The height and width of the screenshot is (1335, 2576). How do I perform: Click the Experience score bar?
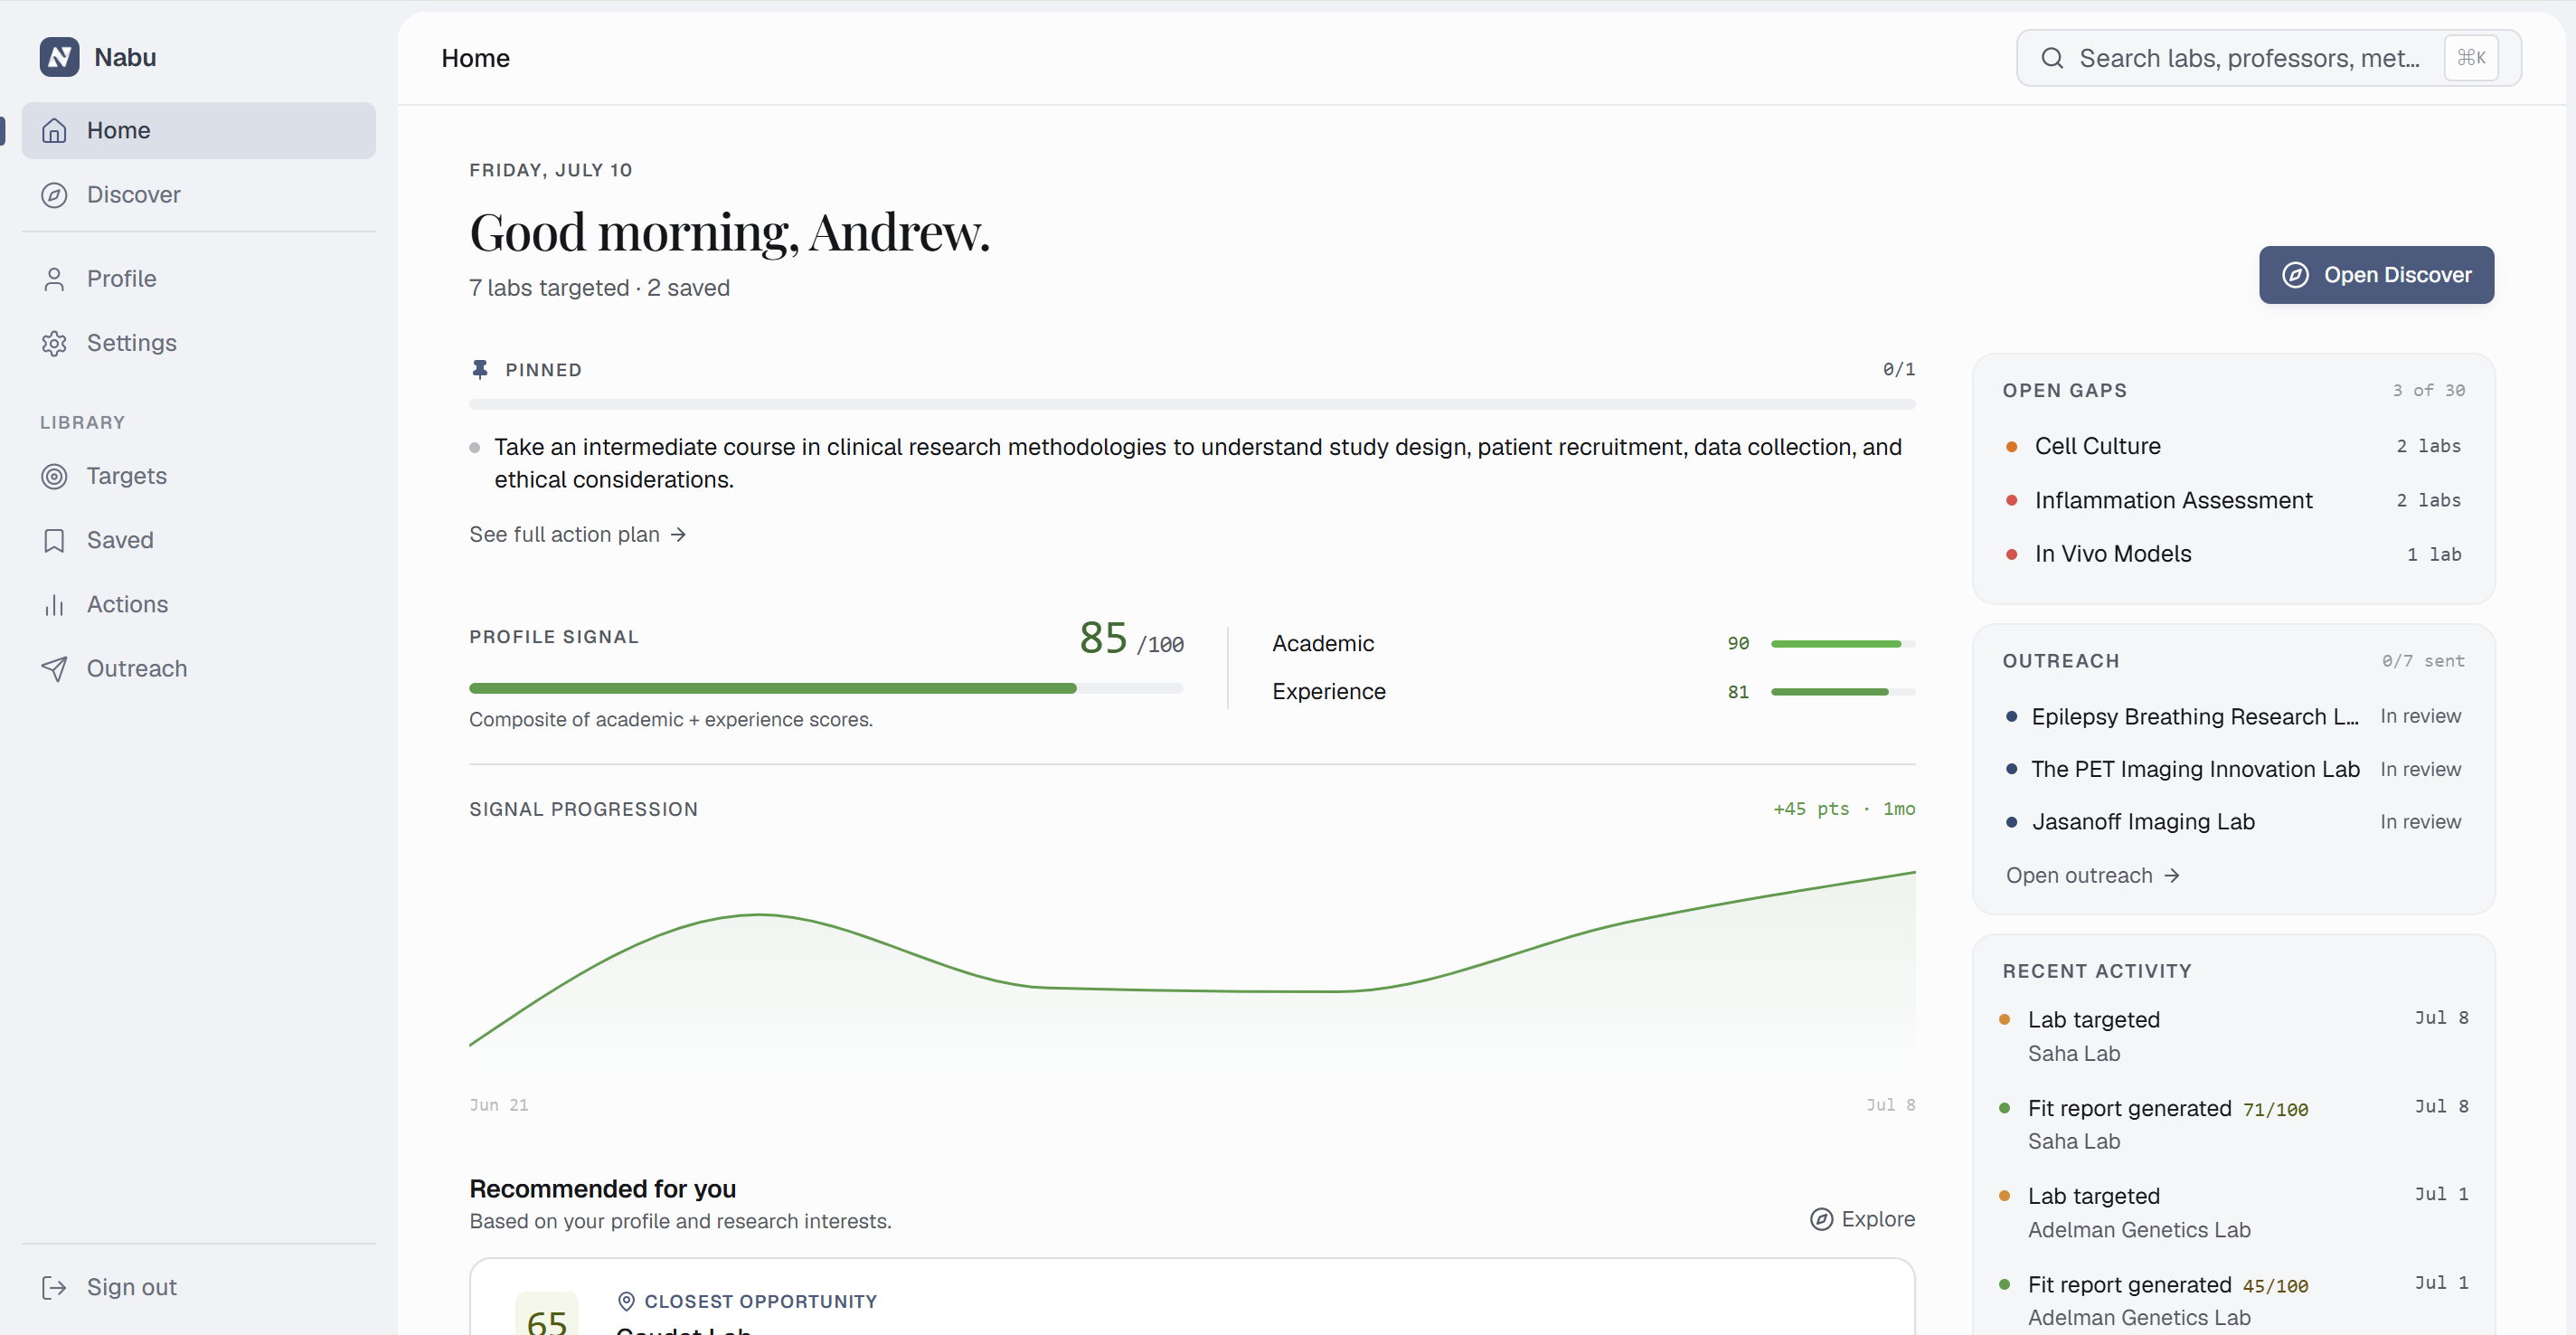pyautogui.click(x=1842, y=692)
